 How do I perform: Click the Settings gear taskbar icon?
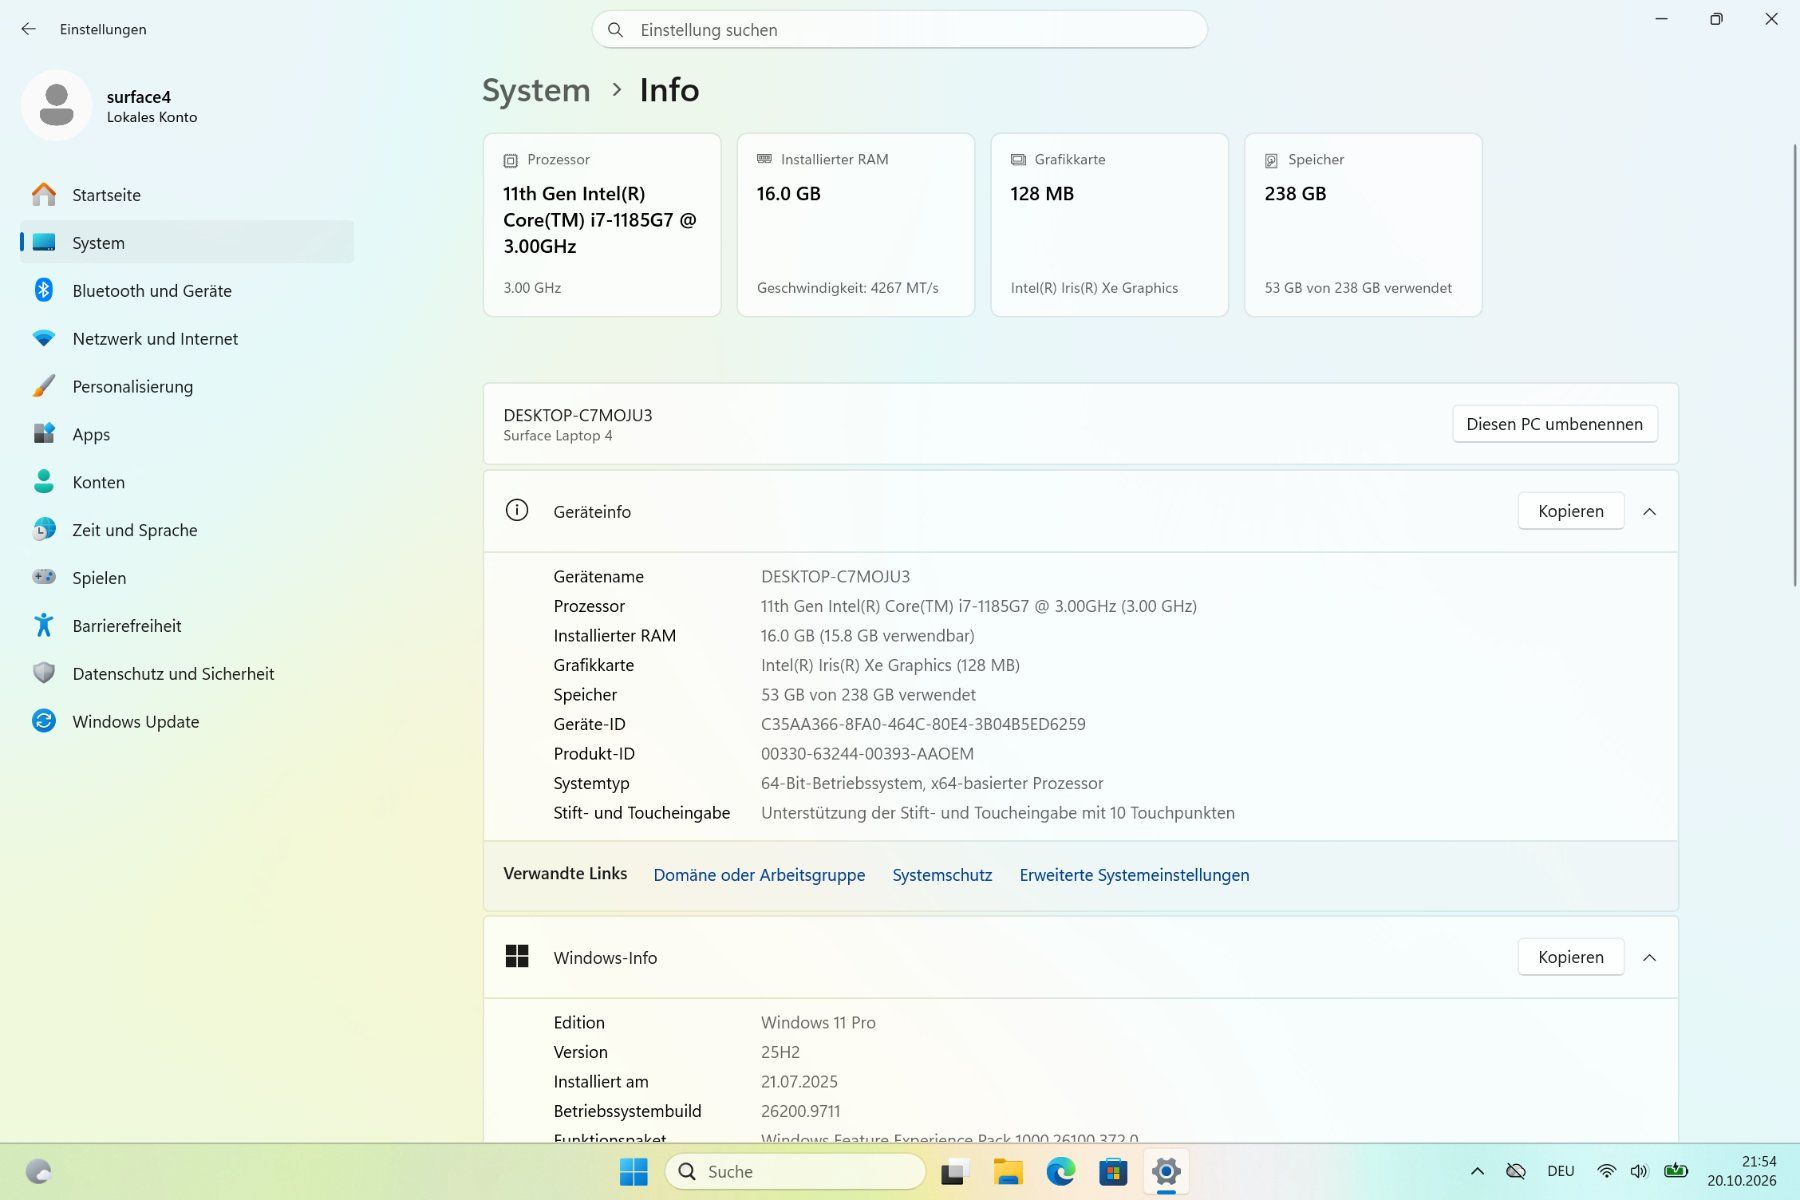(x=1166, y=1171)
